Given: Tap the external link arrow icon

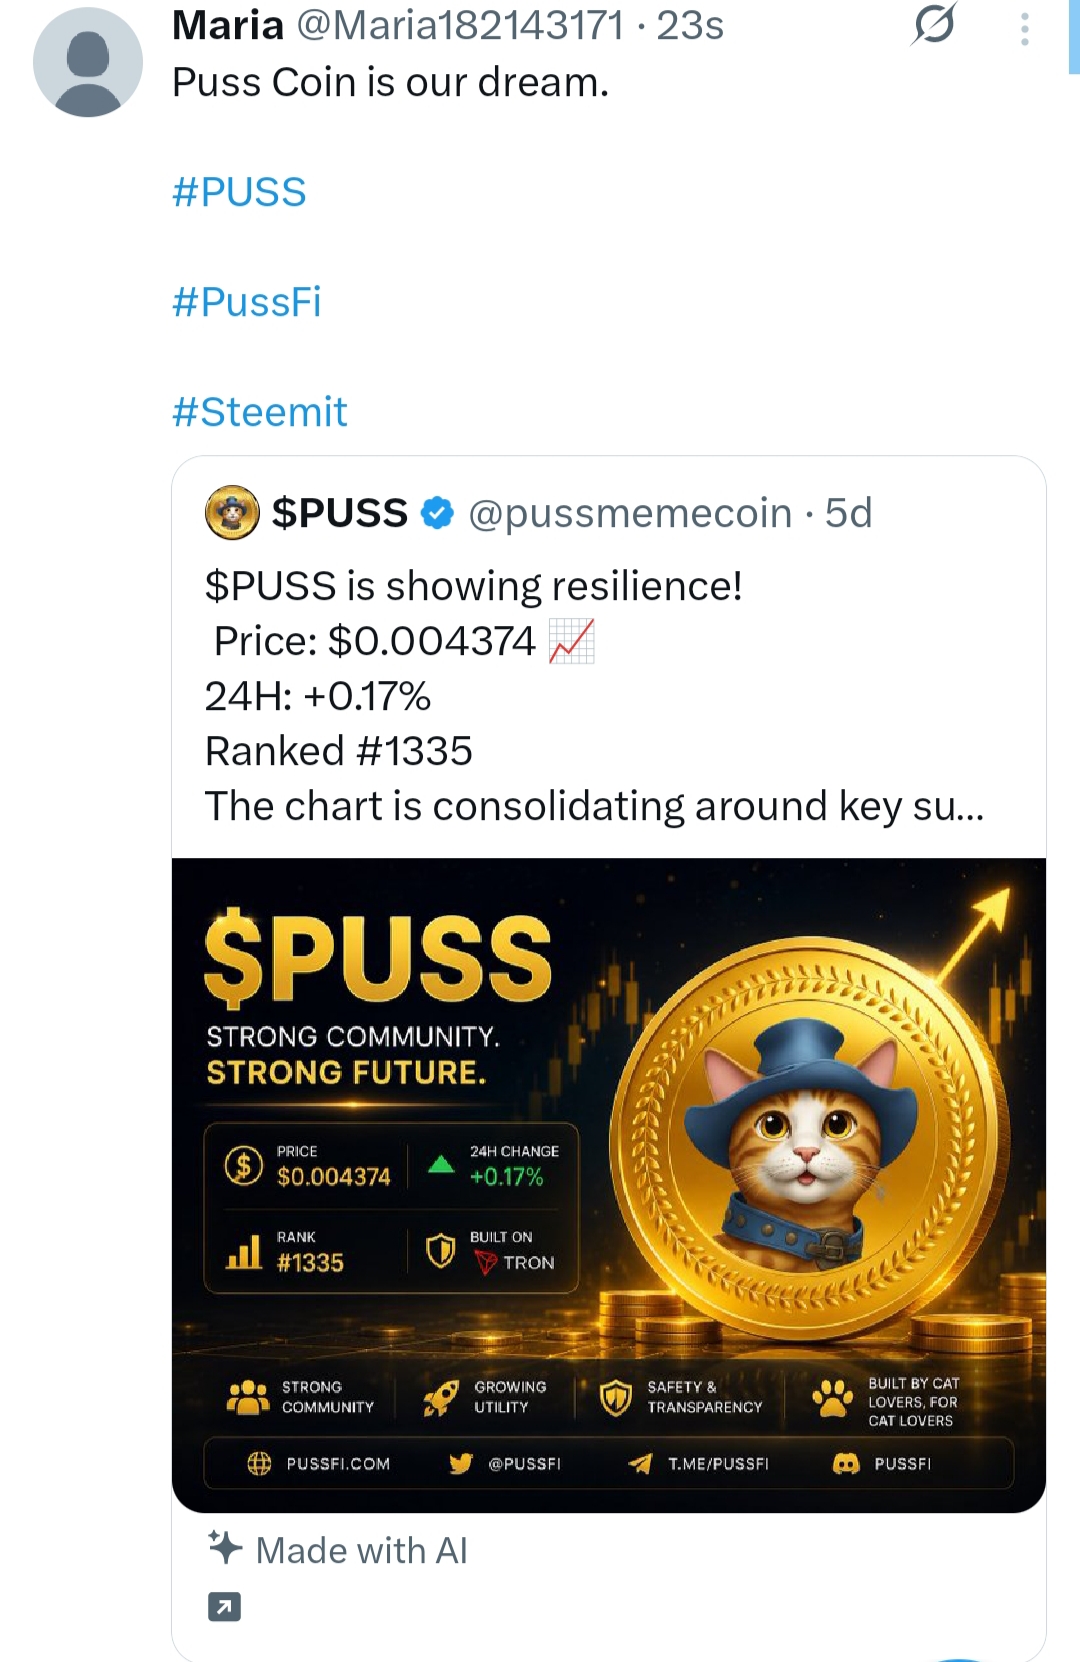Looking at the screenshot, I should [224, 1607].
